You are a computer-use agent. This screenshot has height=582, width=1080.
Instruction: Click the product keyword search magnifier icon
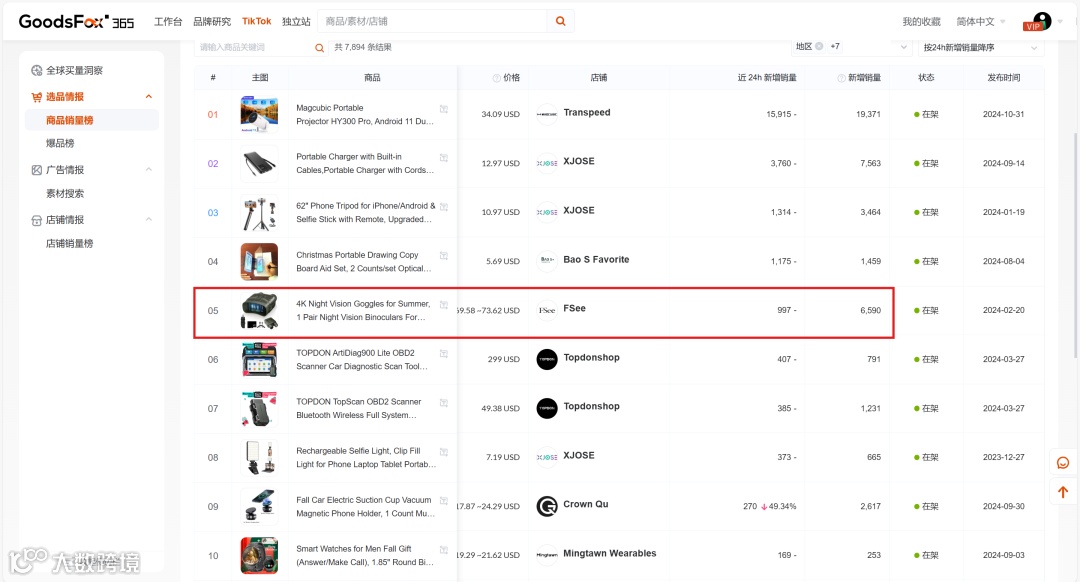[x=320, y=47]
